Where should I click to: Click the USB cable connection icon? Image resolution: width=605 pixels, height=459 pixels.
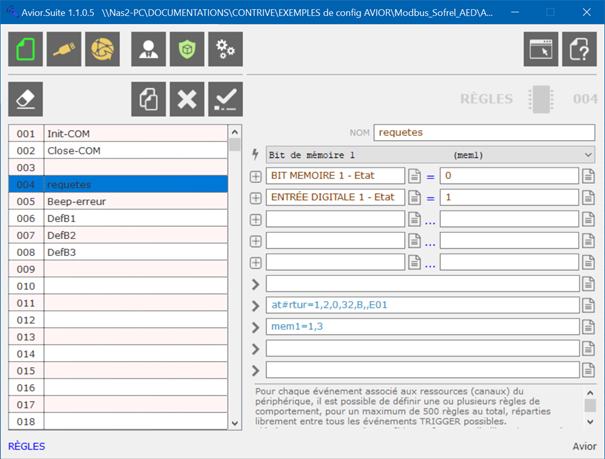(65, 49)
